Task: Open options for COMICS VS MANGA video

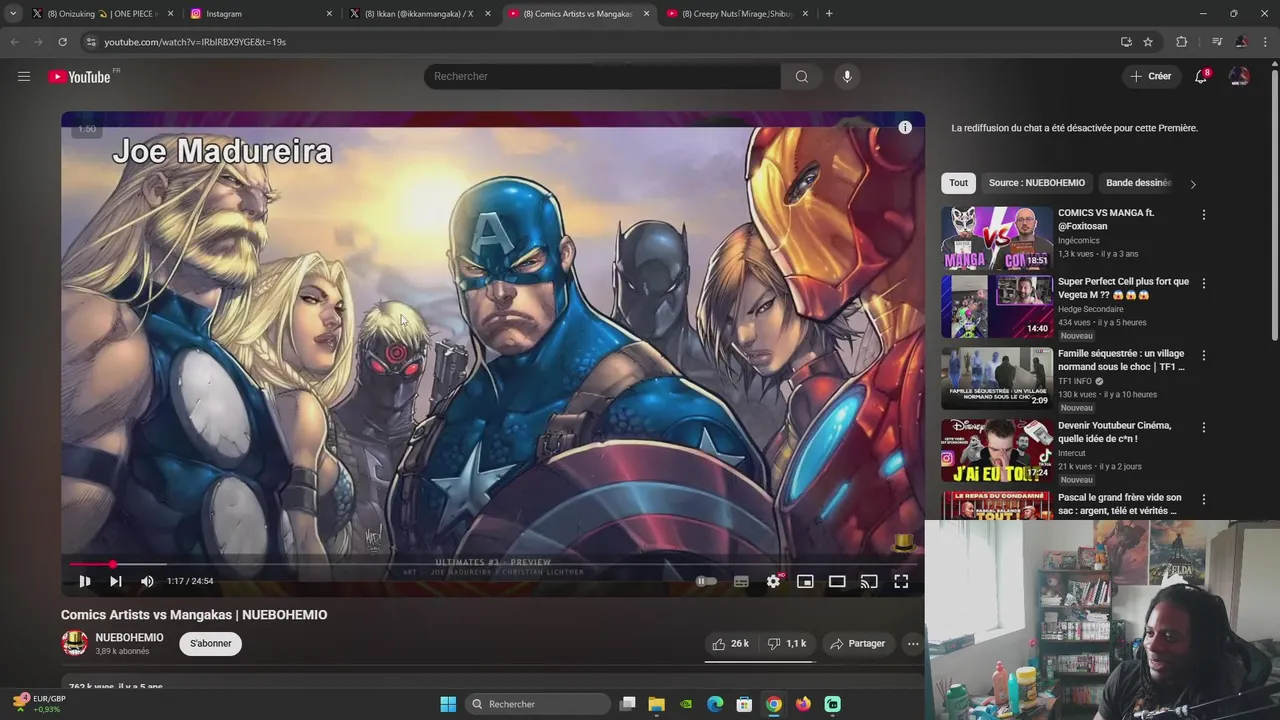Action: pyautogui.click(x=1204, y=215)
